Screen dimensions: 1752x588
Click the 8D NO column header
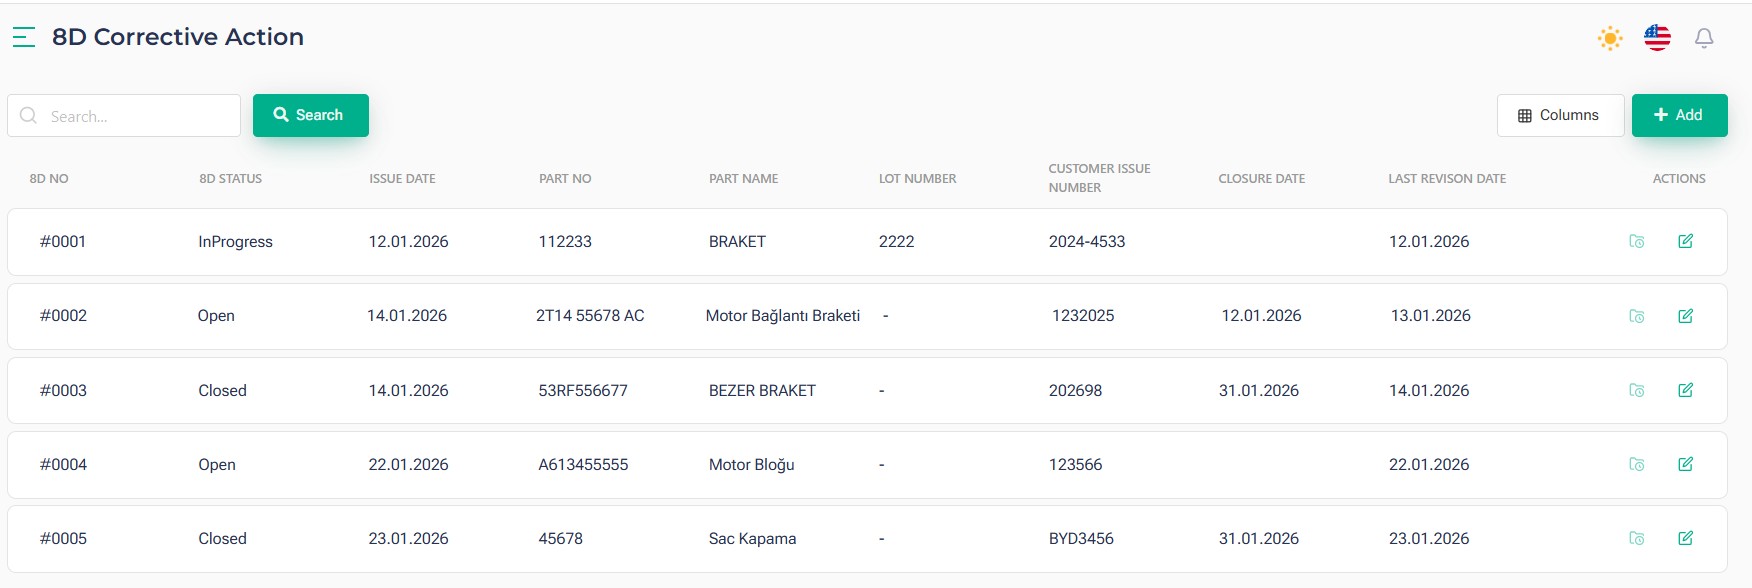click(x=49, y=179)
